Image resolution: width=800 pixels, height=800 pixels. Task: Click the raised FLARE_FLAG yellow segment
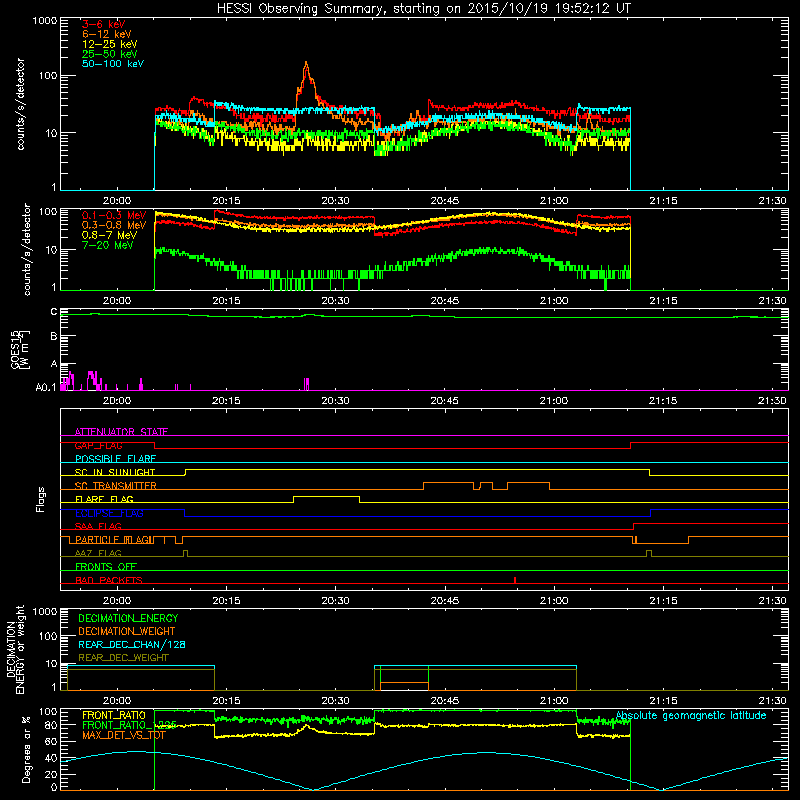pyautogui.click(x=327, y=496)
